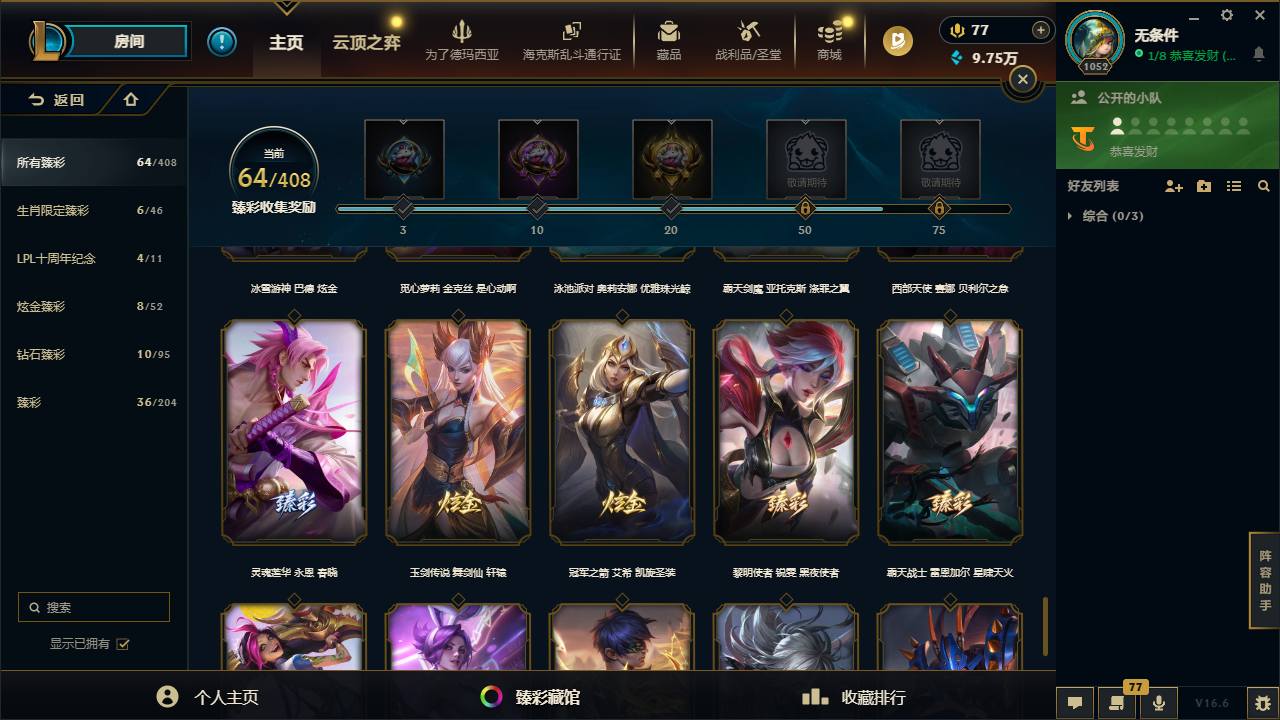
Task: Click the home icon beside 返回
Action: (x=131, y=99)
